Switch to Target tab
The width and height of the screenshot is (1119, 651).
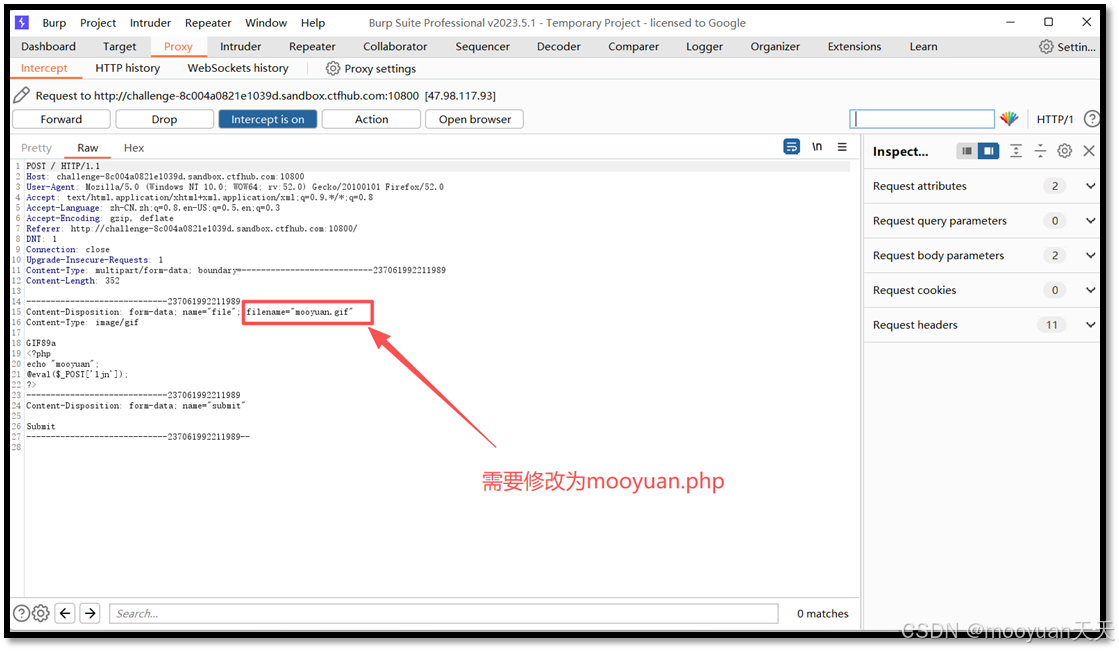pos(119,46)
